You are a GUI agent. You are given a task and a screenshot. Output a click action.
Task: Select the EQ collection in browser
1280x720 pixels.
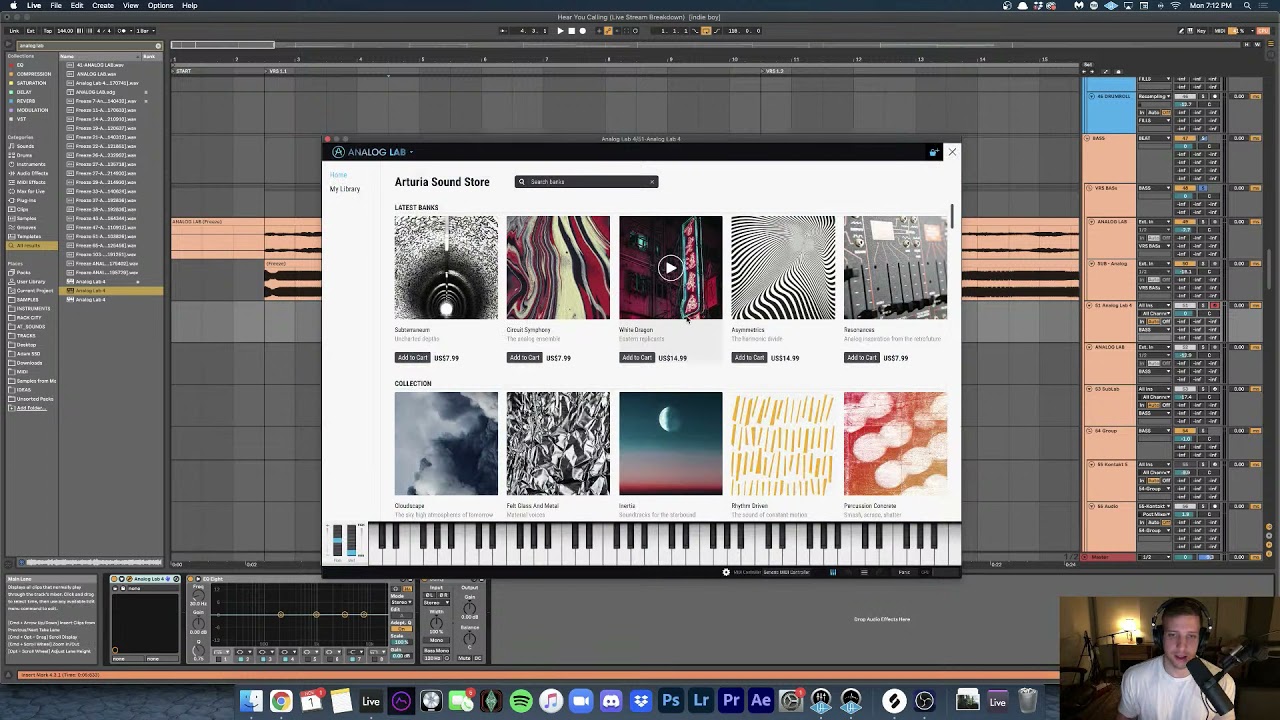pos(20,65)
